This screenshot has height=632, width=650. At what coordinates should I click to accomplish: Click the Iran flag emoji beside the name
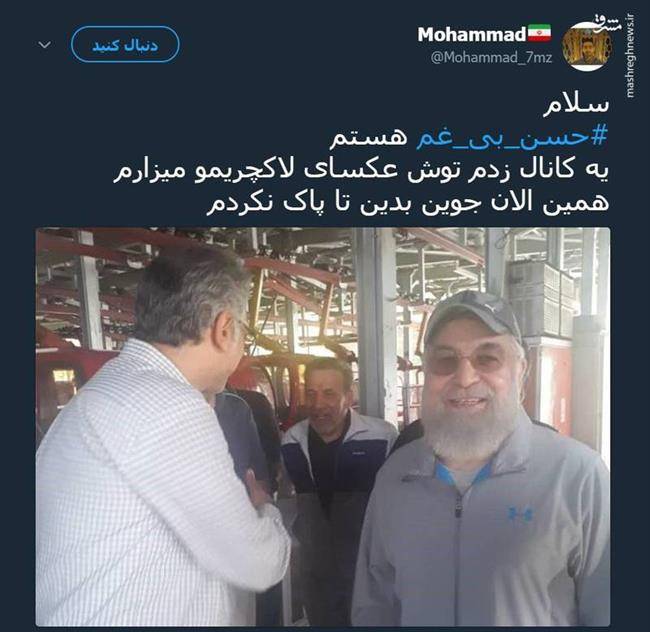pos(539,33)
